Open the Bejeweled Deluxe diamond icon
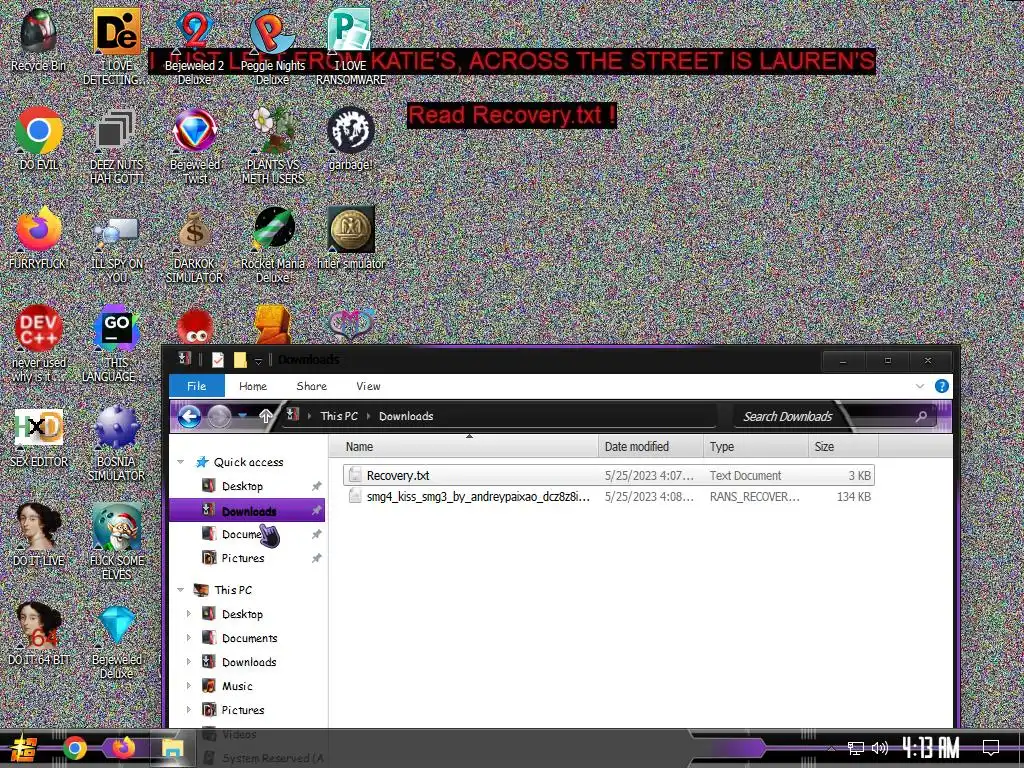This screenshot has width=1024, height=768. point(117,640)
